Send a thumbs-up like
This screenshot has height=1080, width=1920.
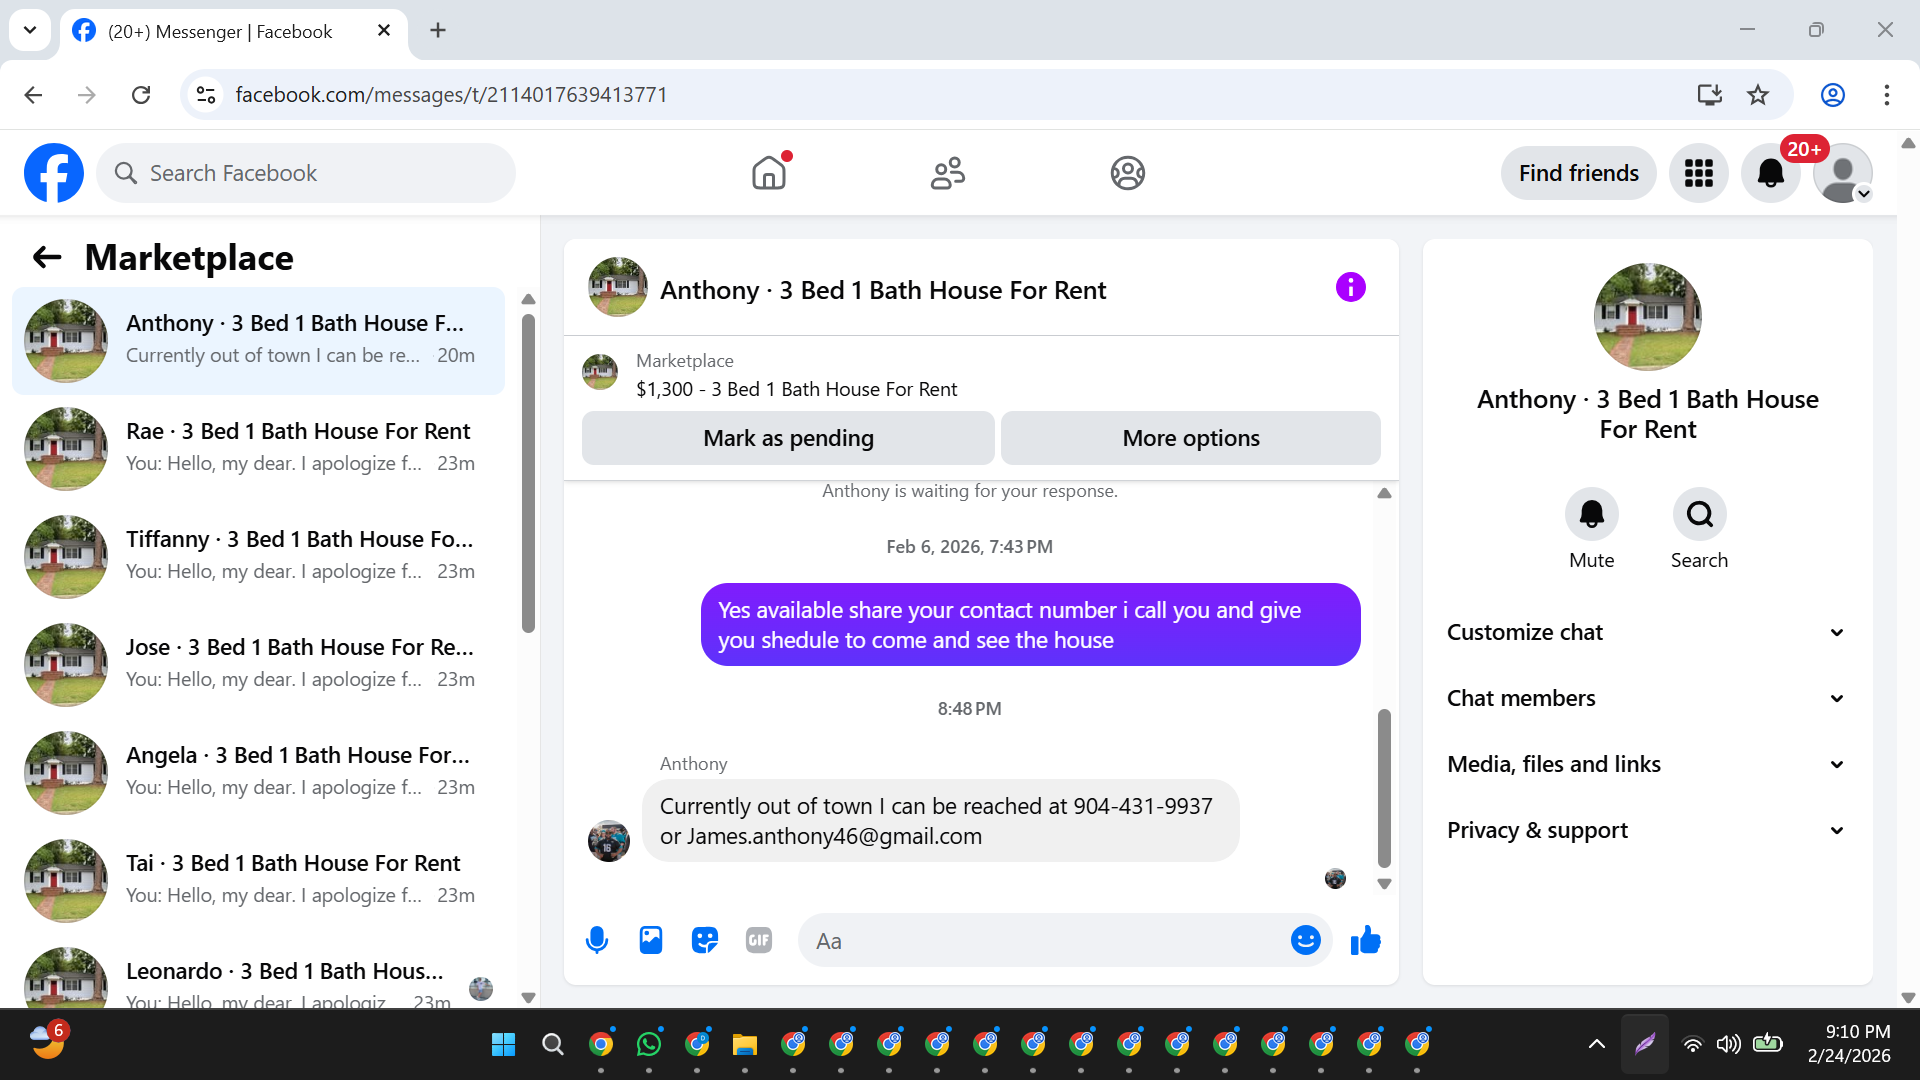pos(1365,940)
